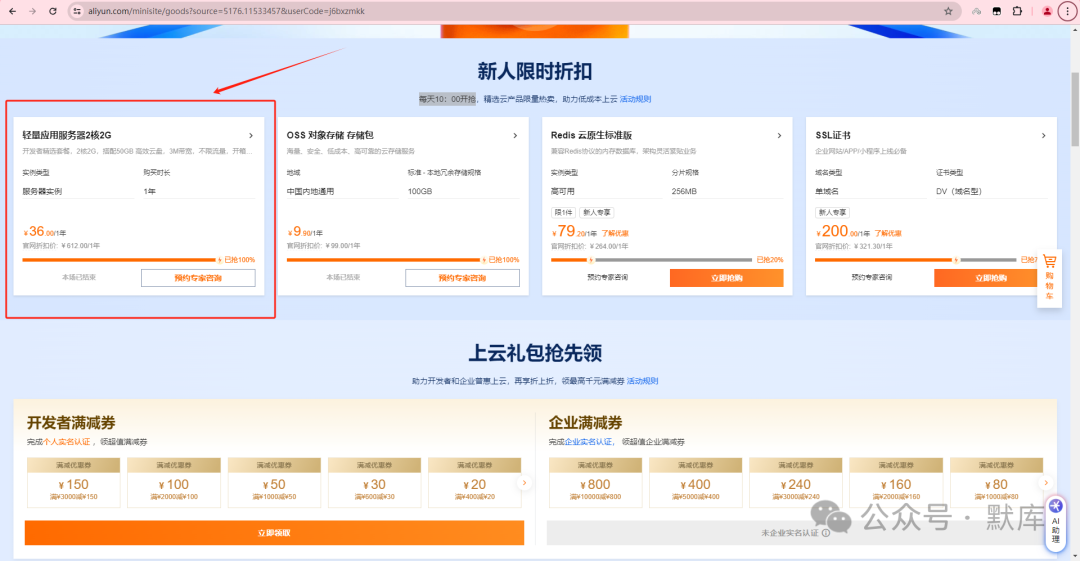Viewport: 1080px width, 561px height.
Task: Select the ¥800 enterprise coupon card
Action: [595, 482]
